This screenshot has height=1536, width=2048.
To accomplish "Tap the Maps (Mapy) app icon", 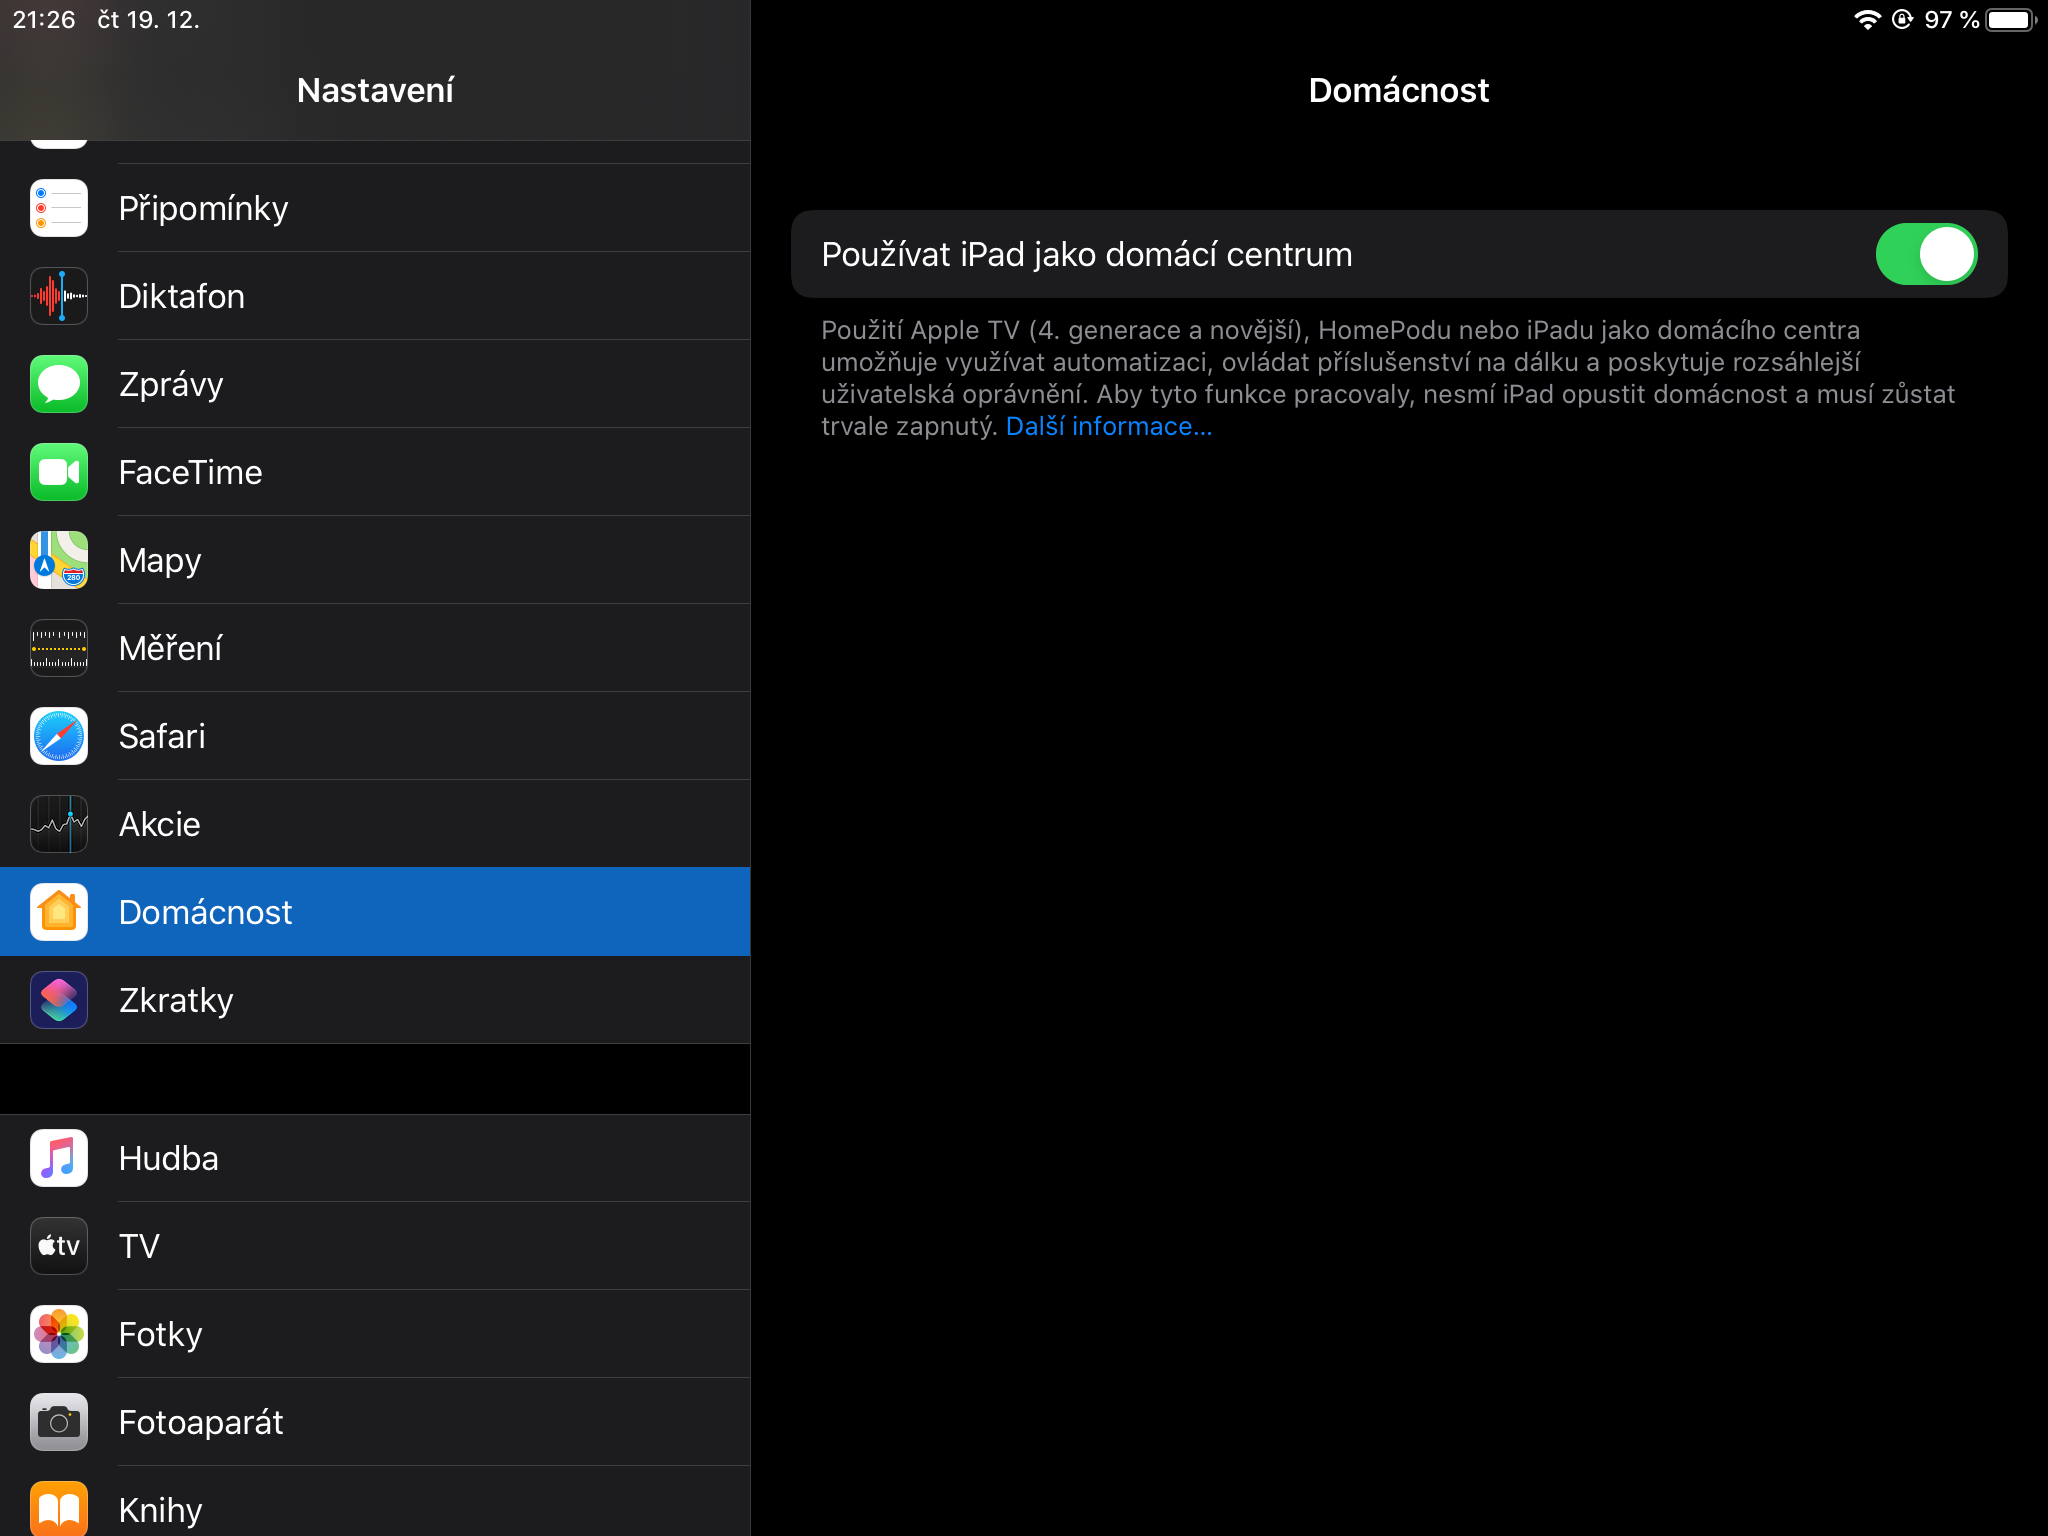I will click(59, 560).
